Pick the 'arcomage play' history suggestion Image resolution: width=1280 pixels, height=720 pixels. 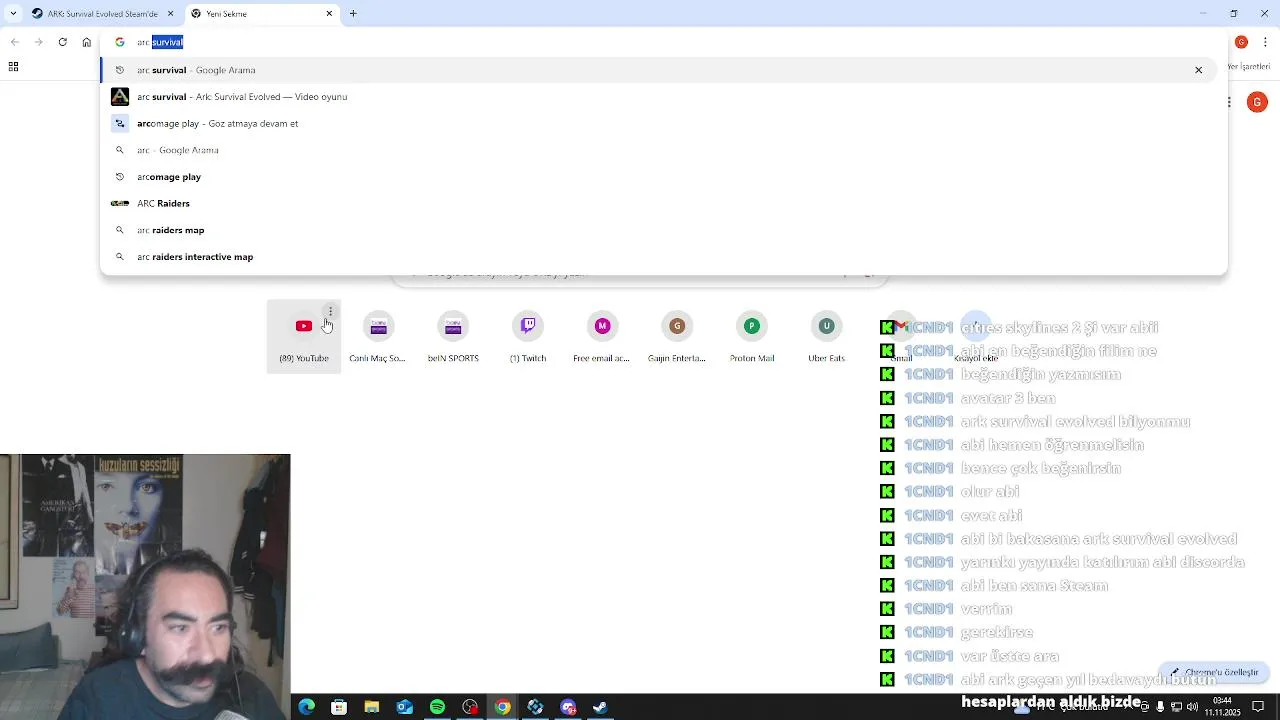(x=660, y=177)
